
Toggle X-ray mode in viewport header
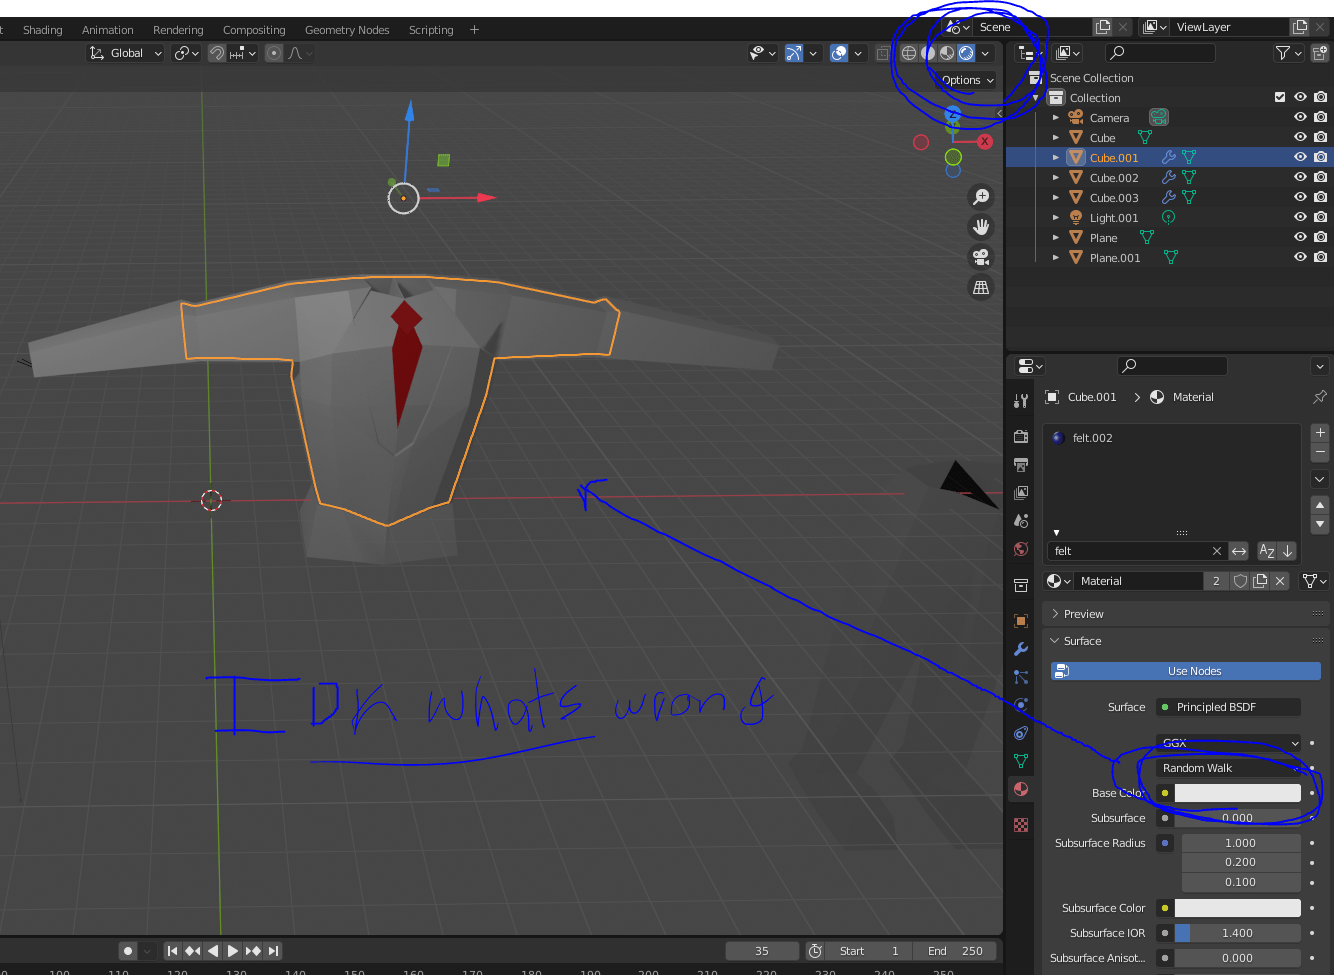coord(882,53)
